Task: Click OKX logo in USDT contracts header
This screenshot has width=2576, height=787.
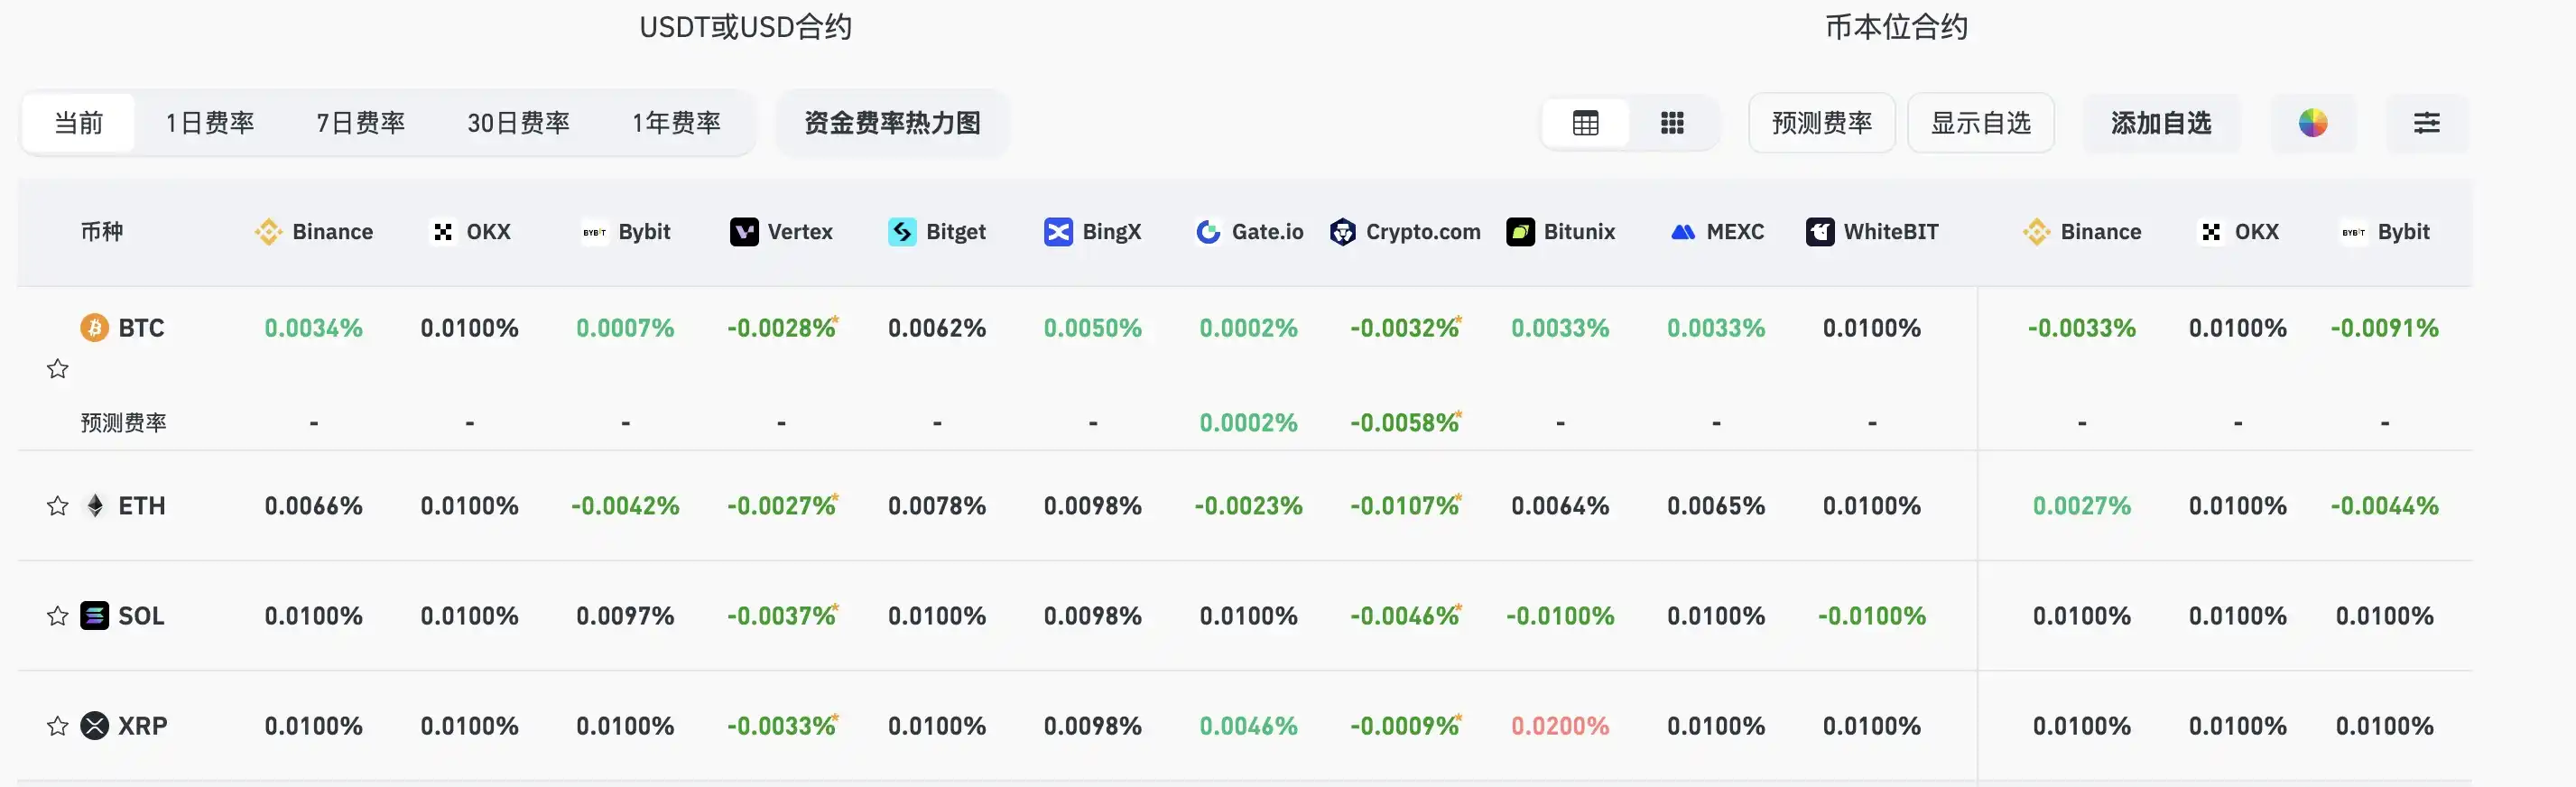Action: click(x=443, y=232)
